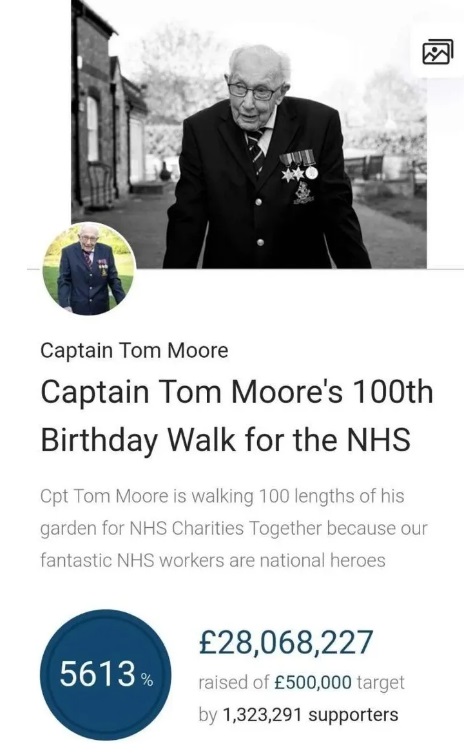Select the 100th Birthday Walk title

click(237, 416)
